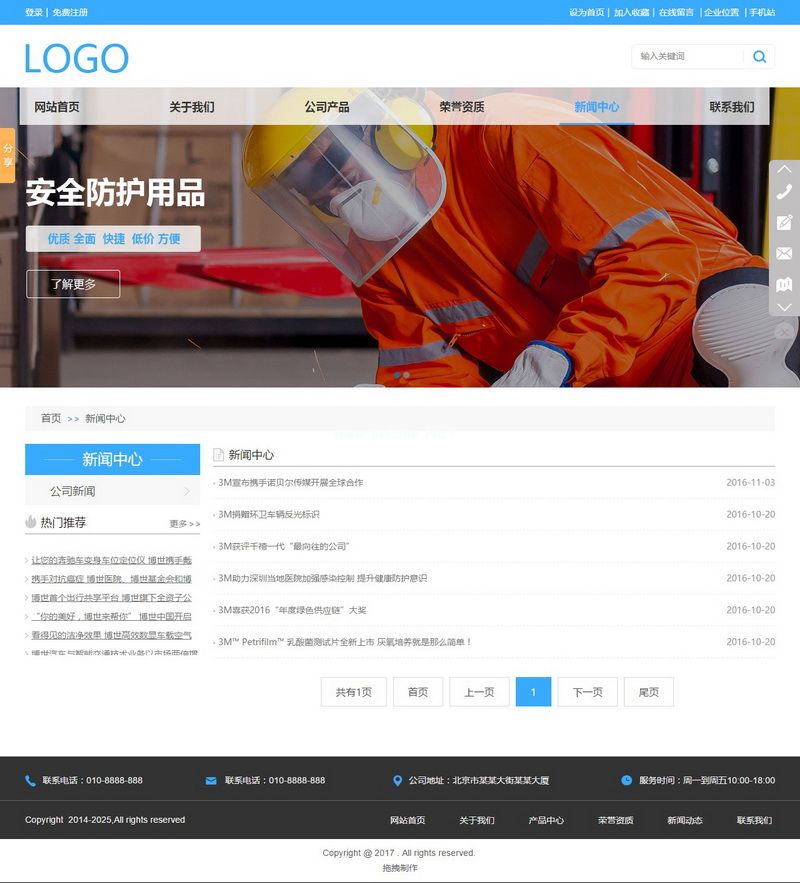Open news 3M获评千禧一代 最向往的公司
800x883 pixels.
tap(284, 546)
